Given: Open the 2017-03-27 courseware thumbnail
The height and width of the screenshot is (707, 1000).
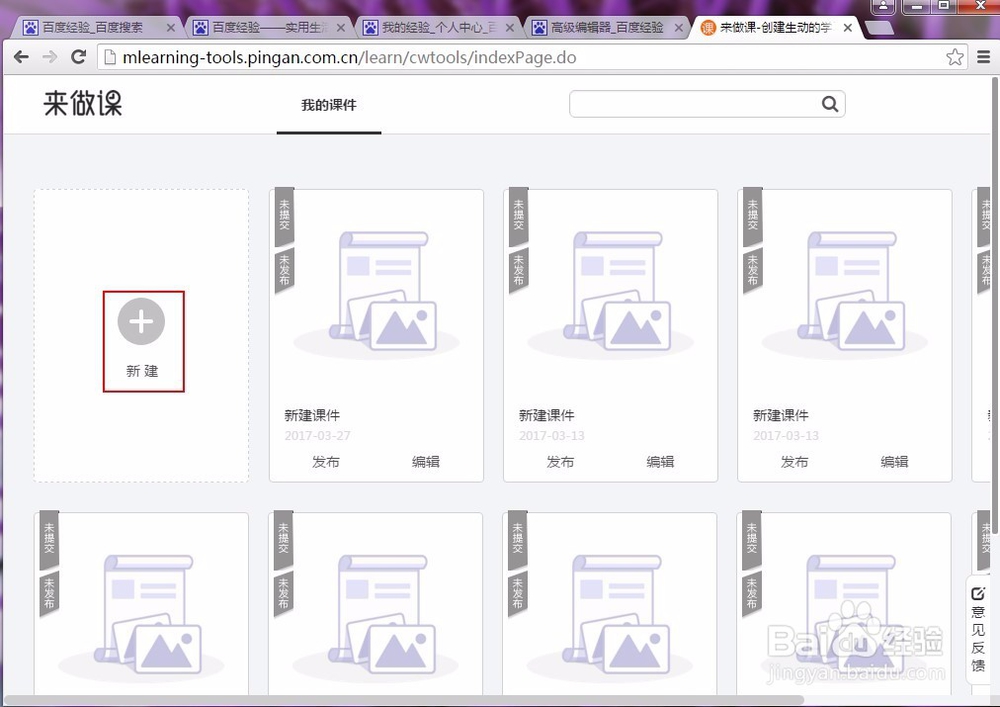Looking at the screenshot, I should point(377,293).
